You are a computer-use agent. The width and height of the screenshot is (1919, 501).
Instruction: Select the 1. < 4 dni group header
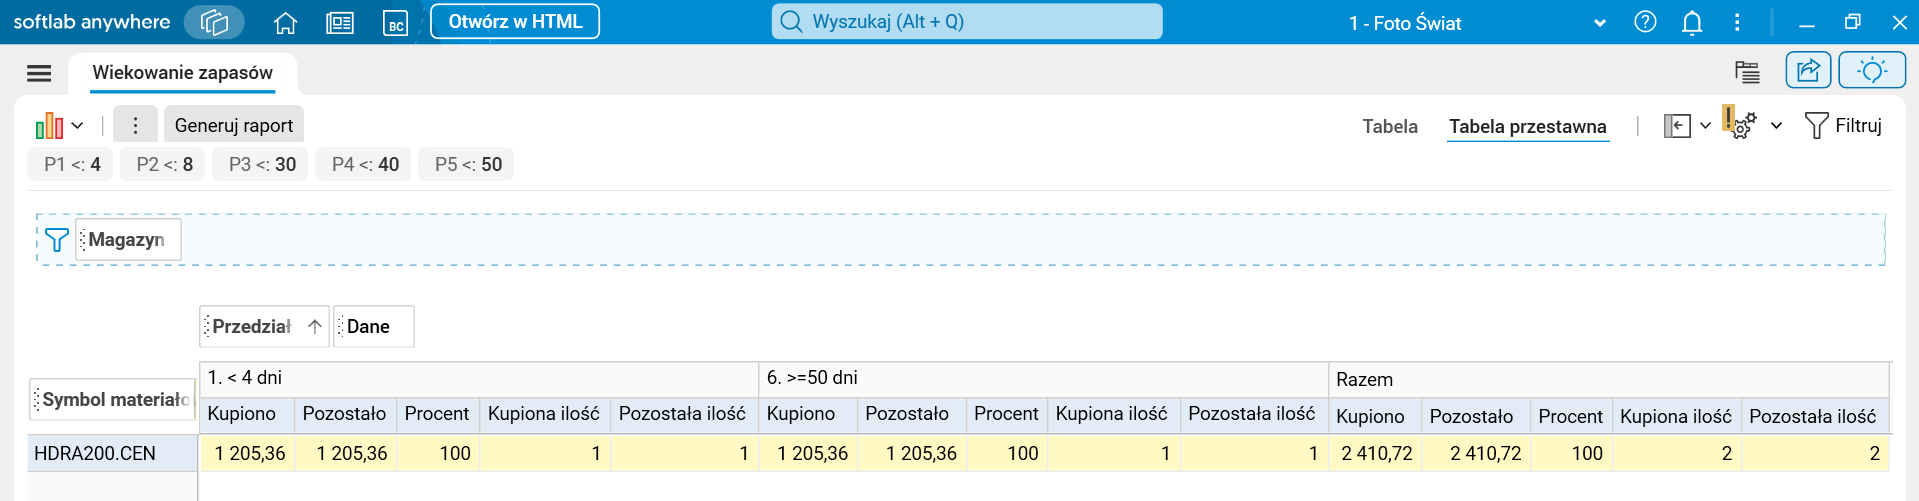click(x=479, y=378)
